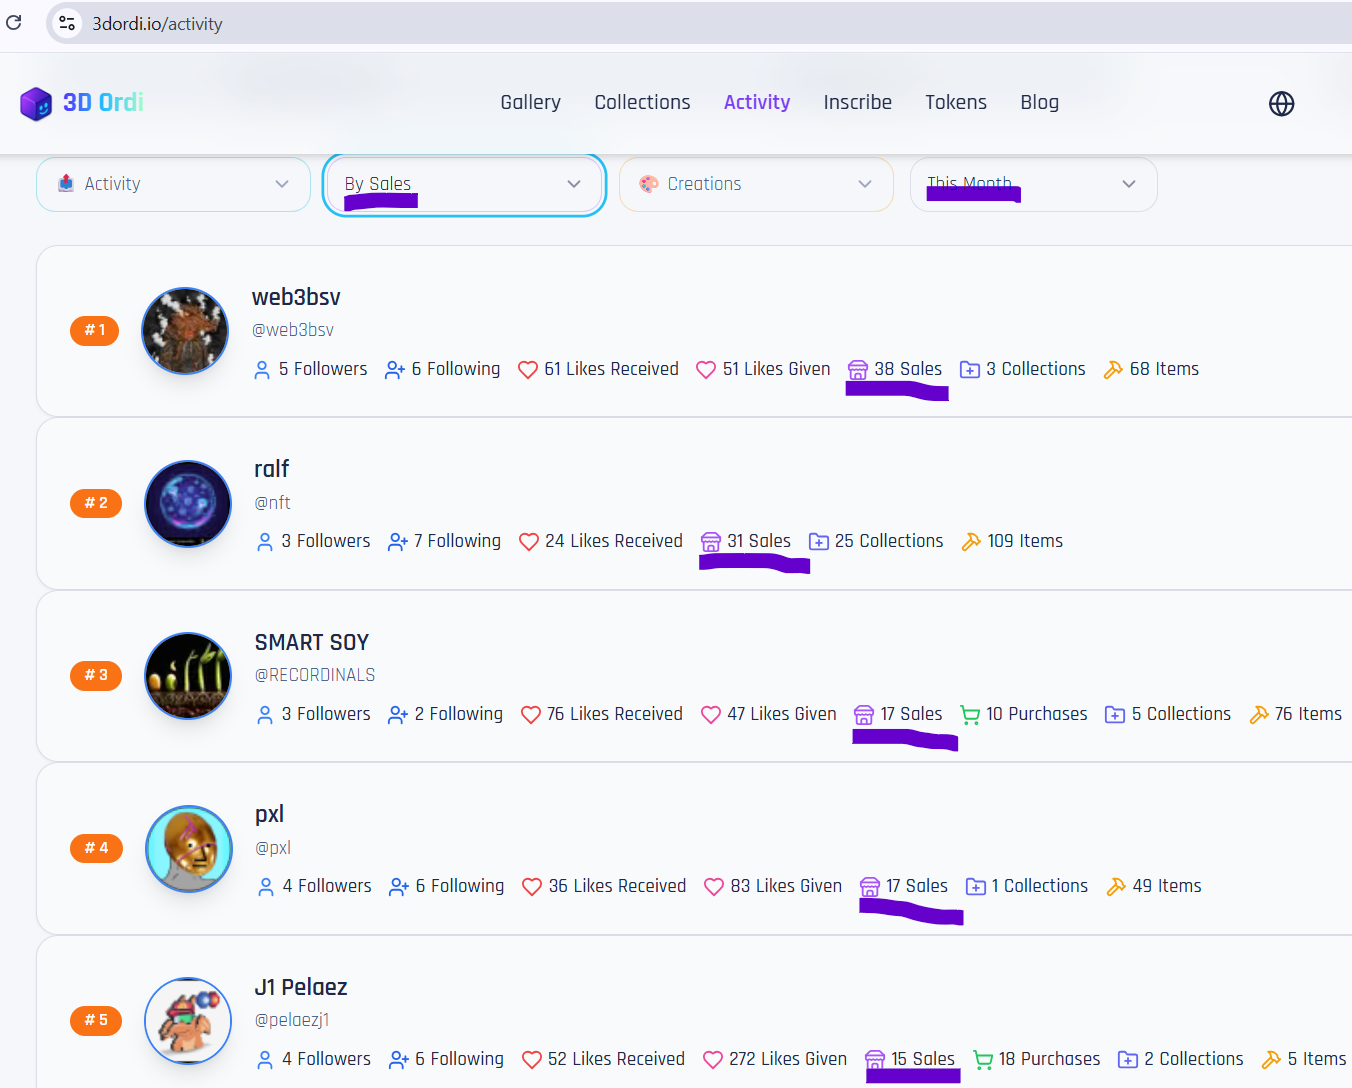Image resolution: width=1352 pixels, height=1088 pixels.
Task: Click the web3bsv avatar image
Action: coord(185,331)
